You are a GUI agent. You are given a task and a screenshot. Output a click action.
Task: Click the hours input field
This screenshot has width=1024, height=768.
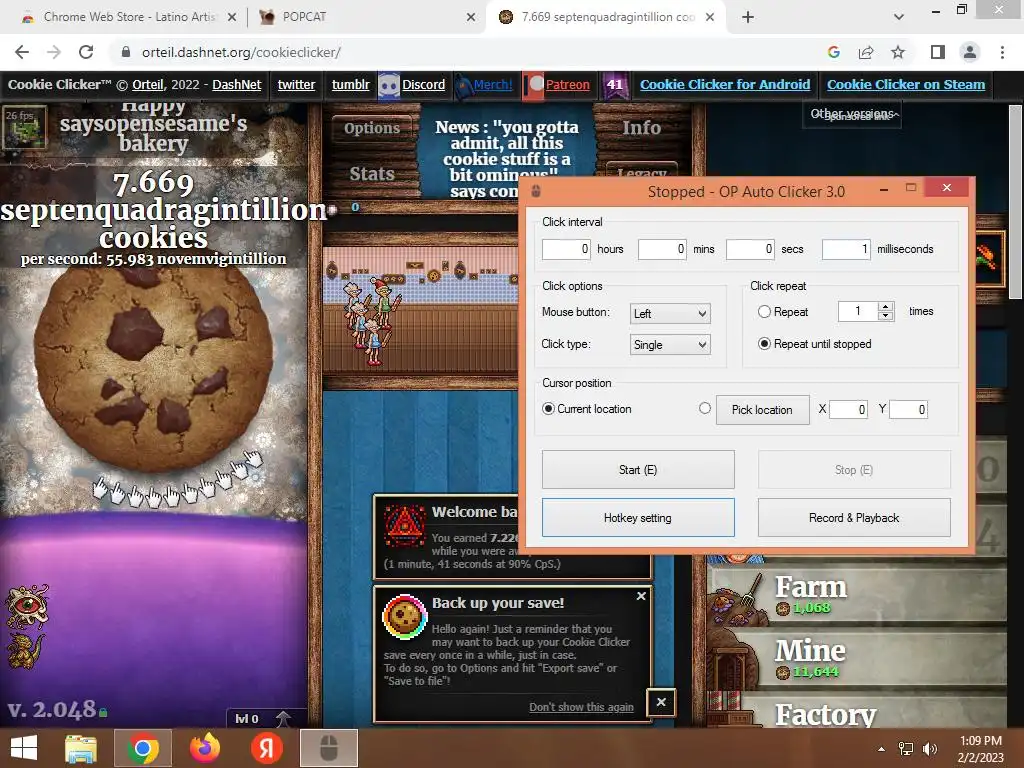[x=566, y=249]
